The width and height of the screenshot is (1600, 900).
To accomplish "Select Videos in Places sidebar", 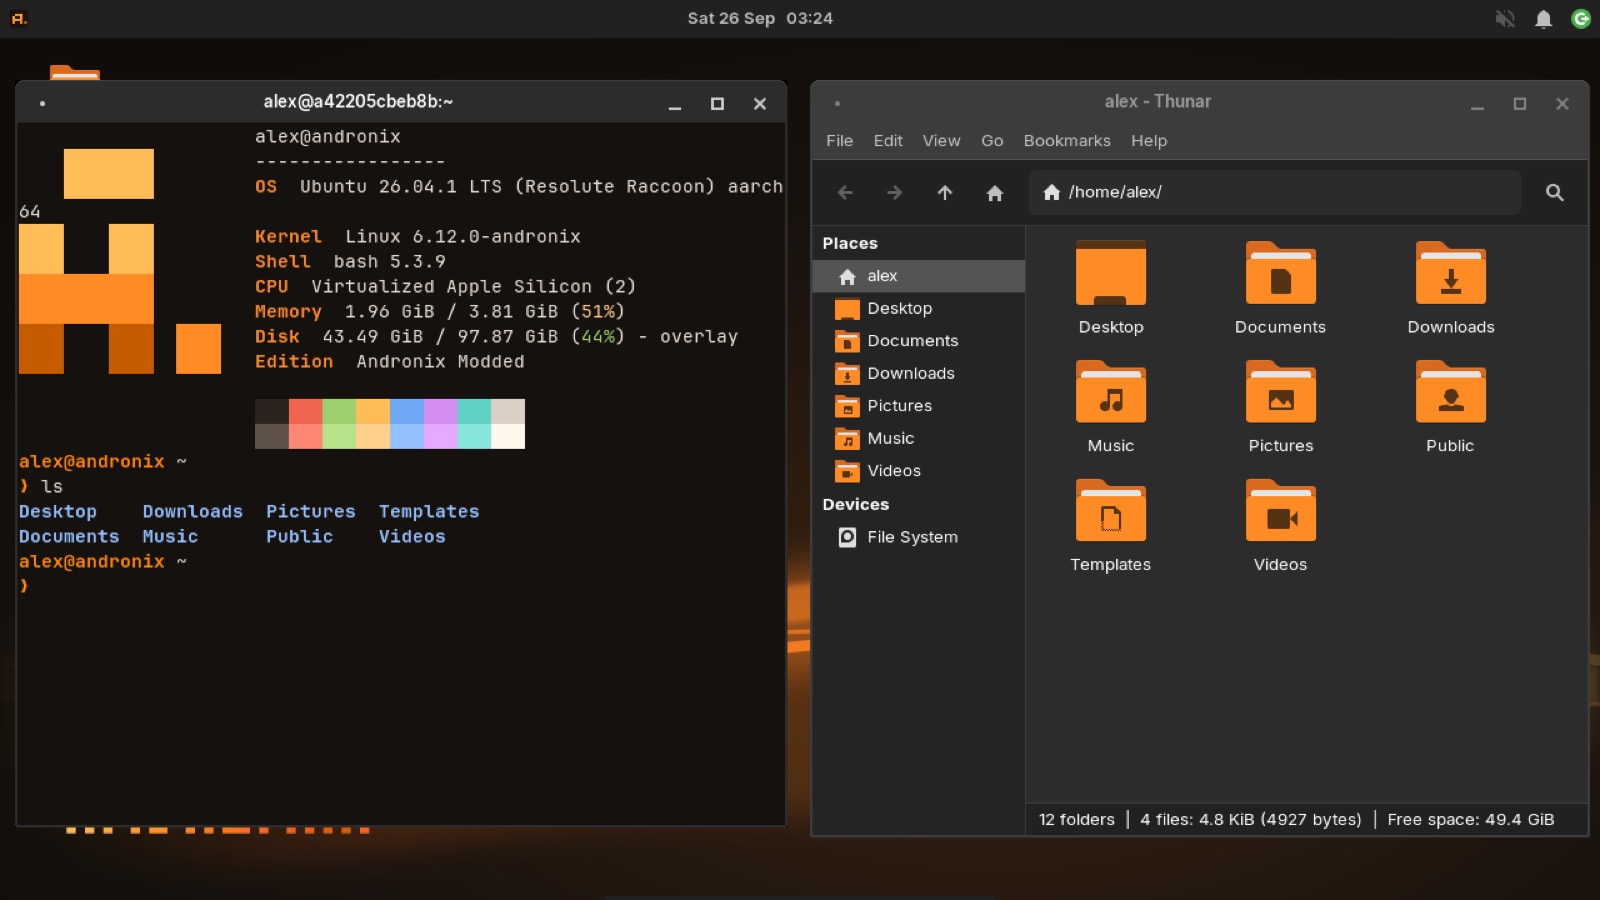I will (919, 471).
